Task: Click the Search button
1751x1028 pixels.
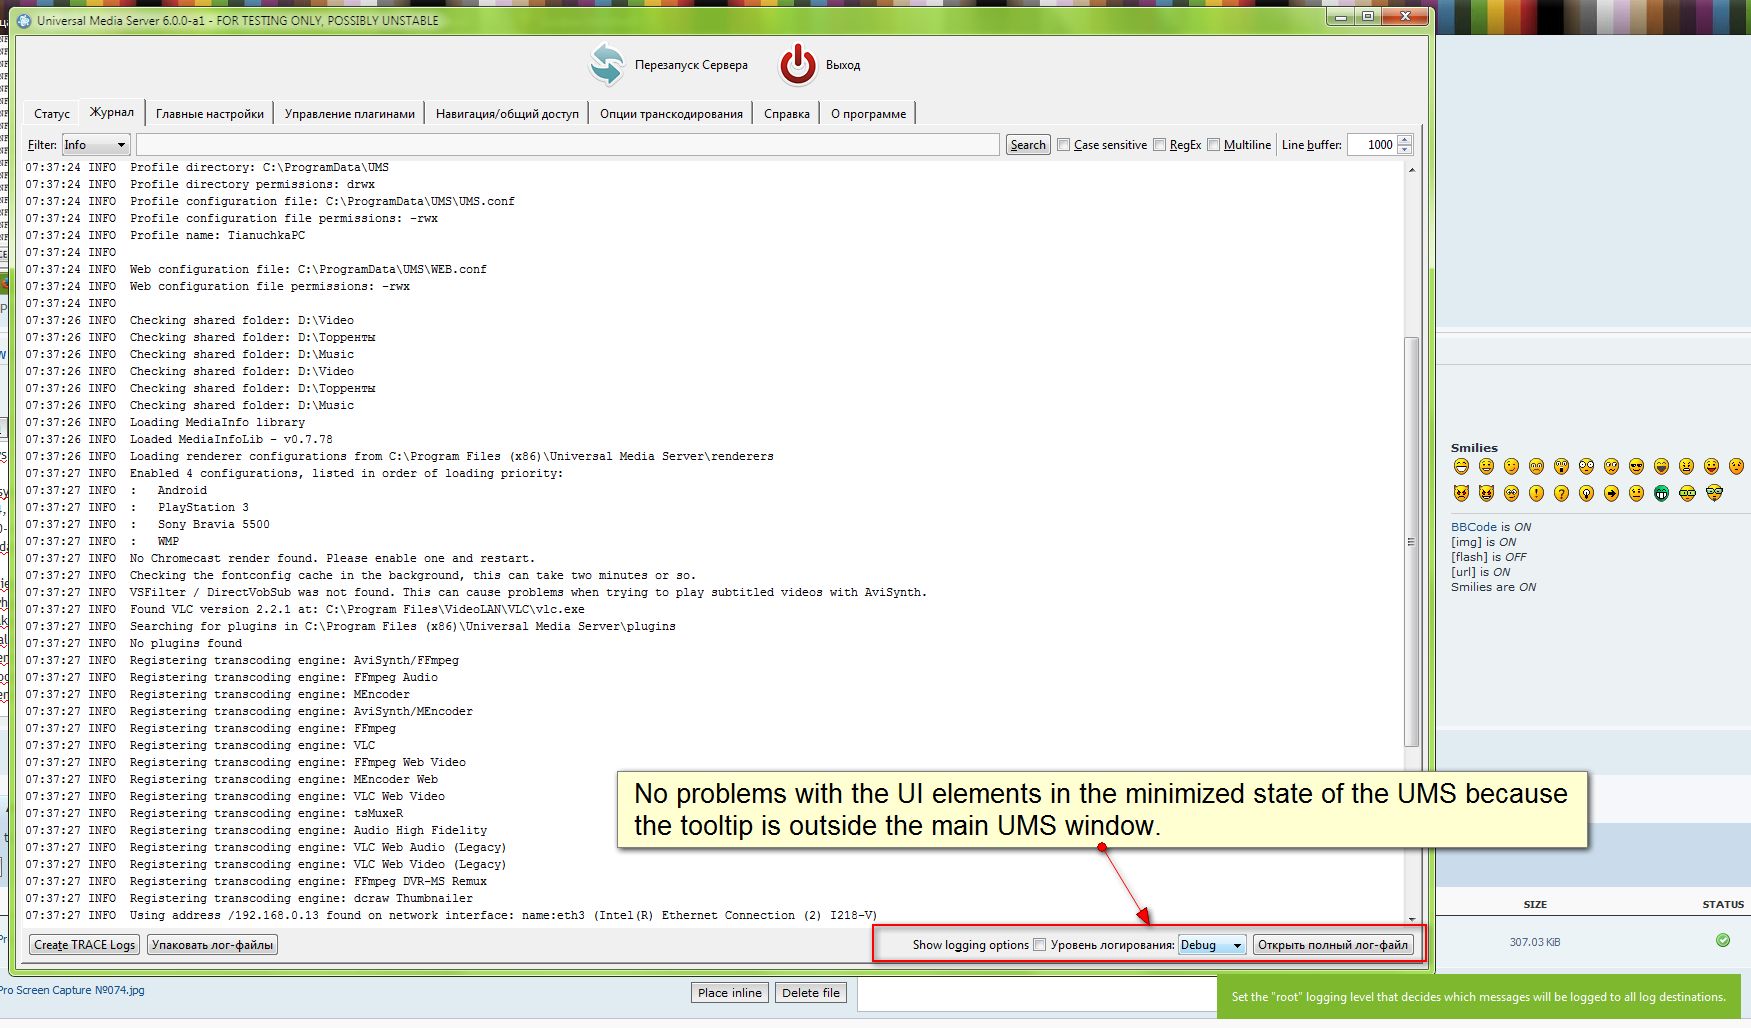Action: click(1028, 145)
